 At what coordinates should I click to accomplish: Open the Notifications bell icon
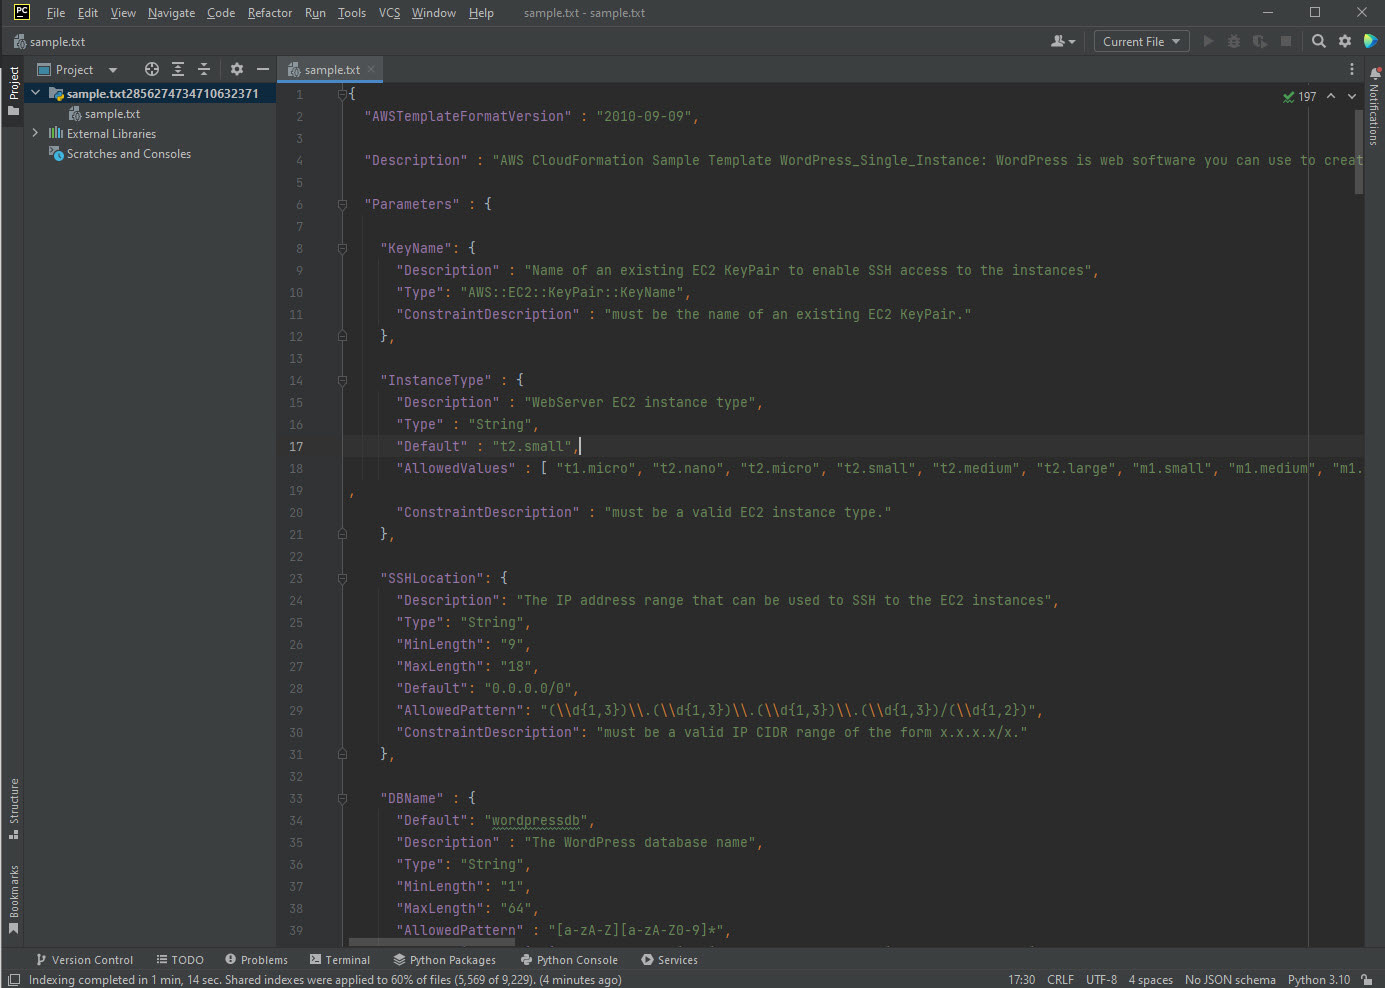[1375, 73]
